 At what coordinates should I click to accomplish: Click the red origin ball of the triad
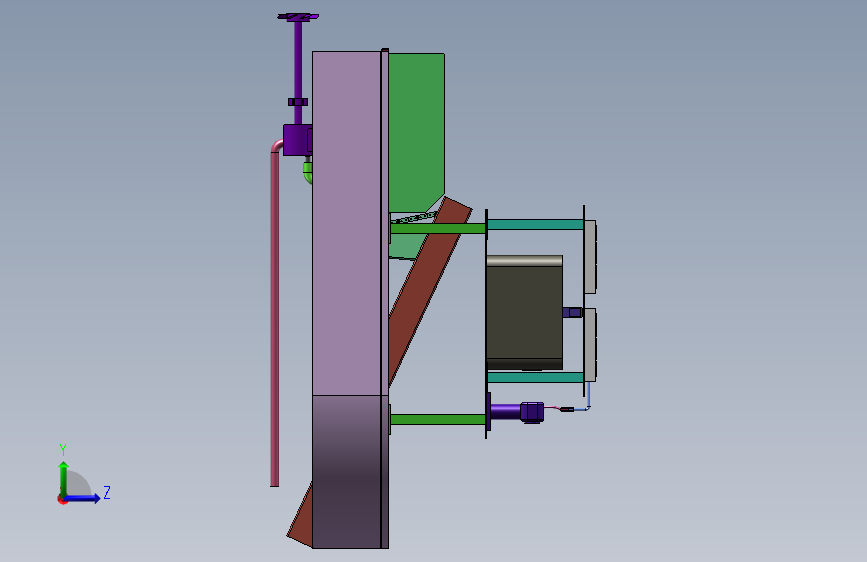click(62, 500)
